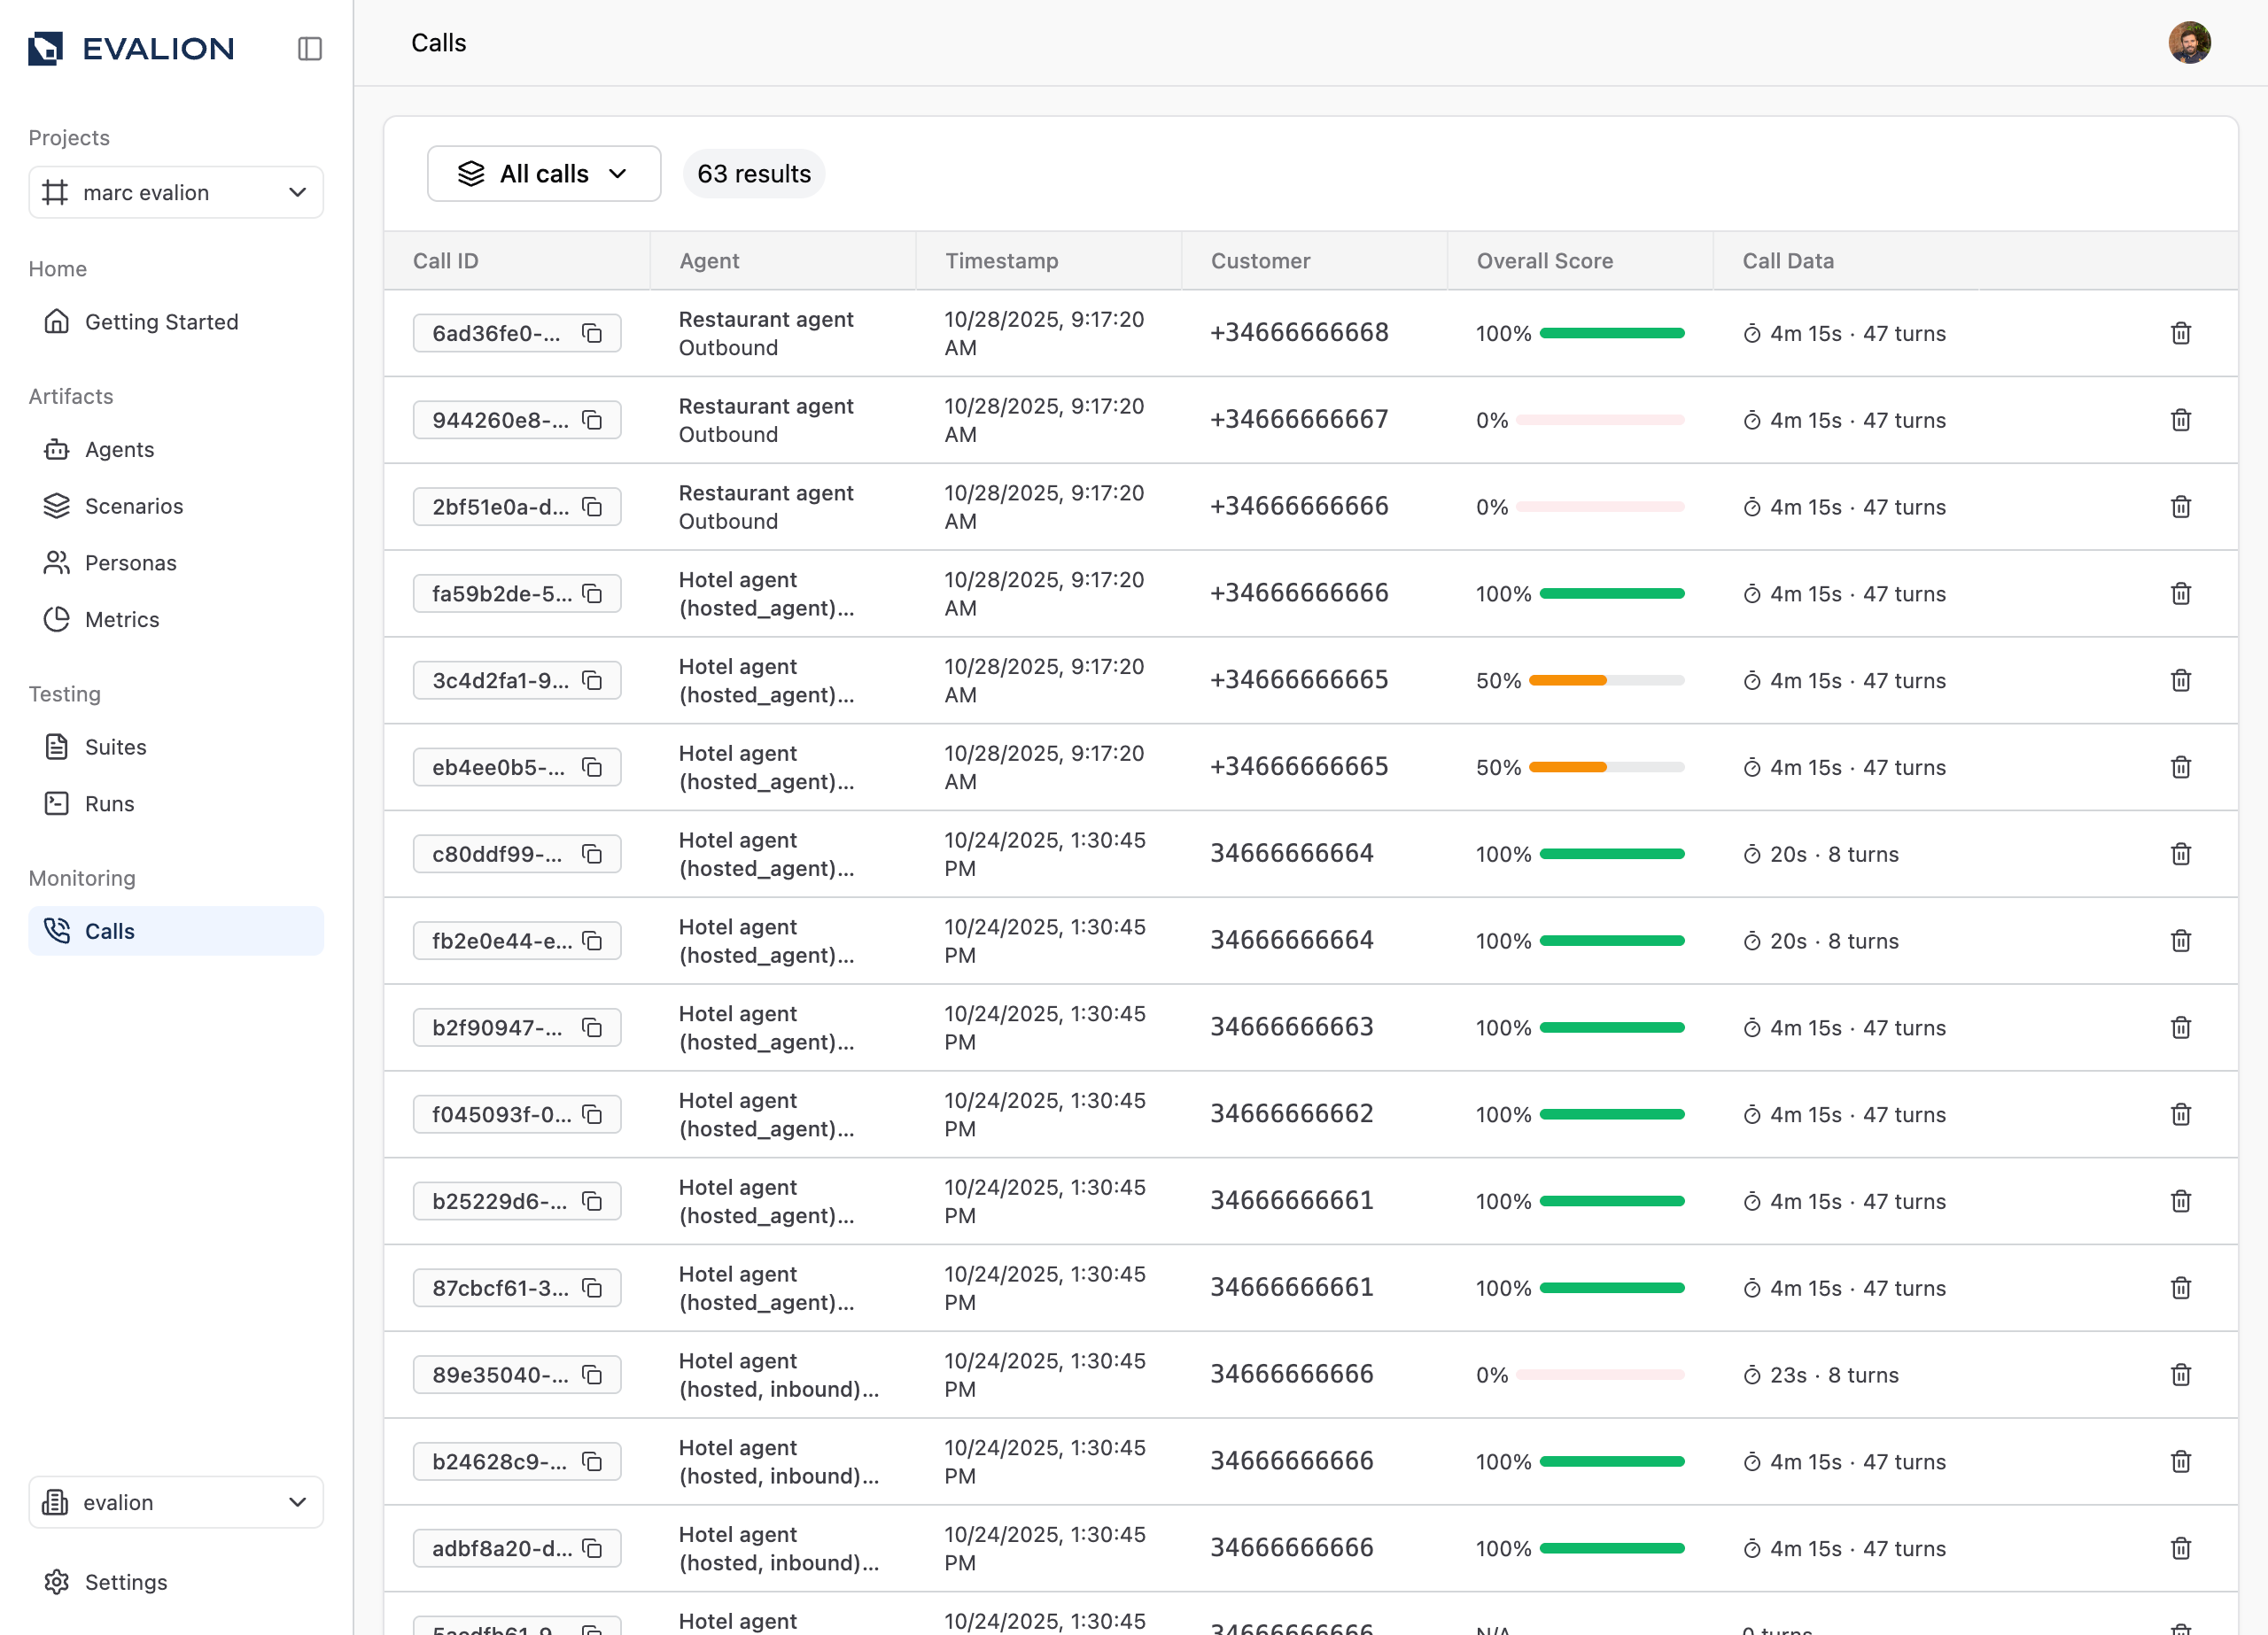Viewport: 2268px width, 1635px height.
Task: Open the Scenarios section
Action: [133, 506]
